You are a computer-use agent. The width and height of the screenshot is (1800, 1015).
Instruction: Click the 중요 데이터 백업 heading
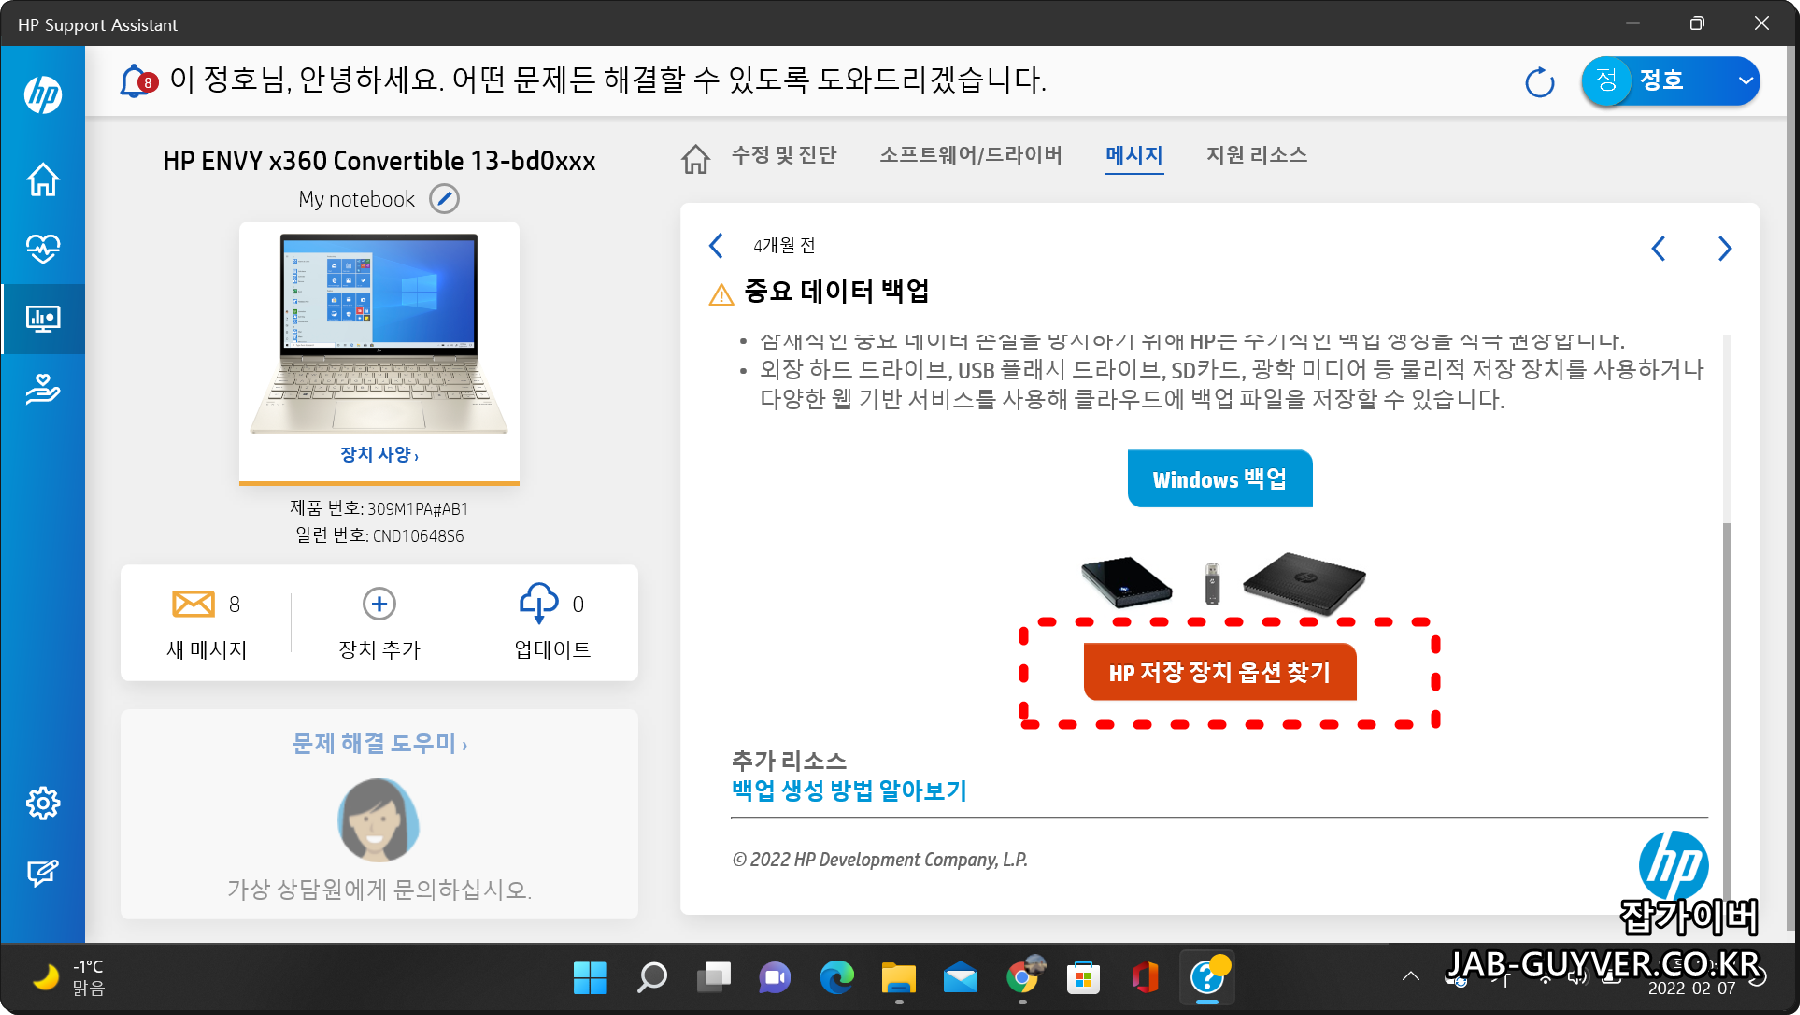click(x=836, y=291)
